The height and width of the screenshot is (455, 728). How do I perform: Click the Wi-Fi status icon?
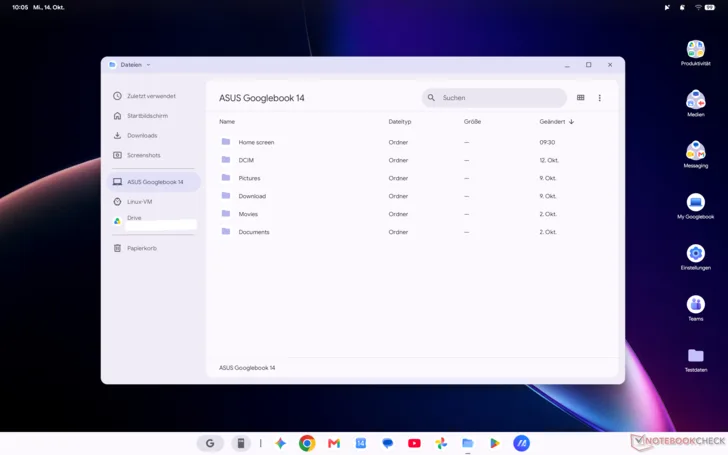698,7
